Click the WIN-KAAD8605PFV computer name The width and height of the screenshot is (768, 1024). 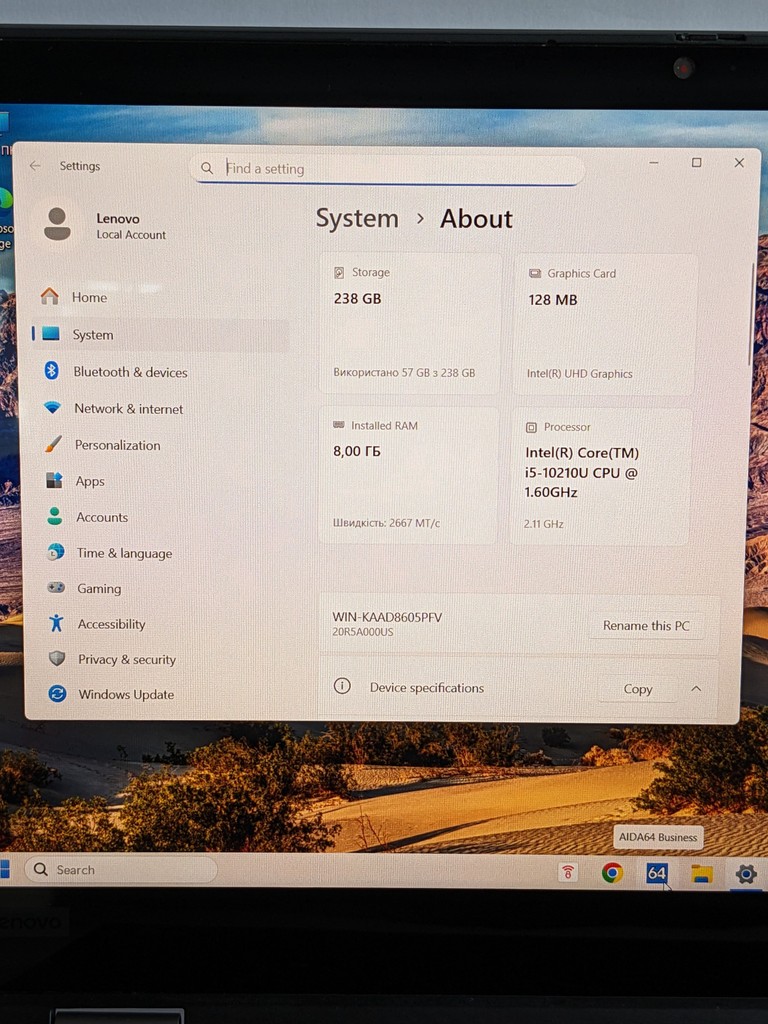tap(387, 616)
